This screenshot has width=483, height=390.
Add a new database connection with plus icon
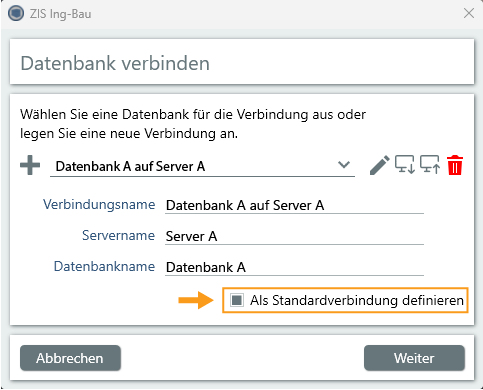(x=30, y=165)
